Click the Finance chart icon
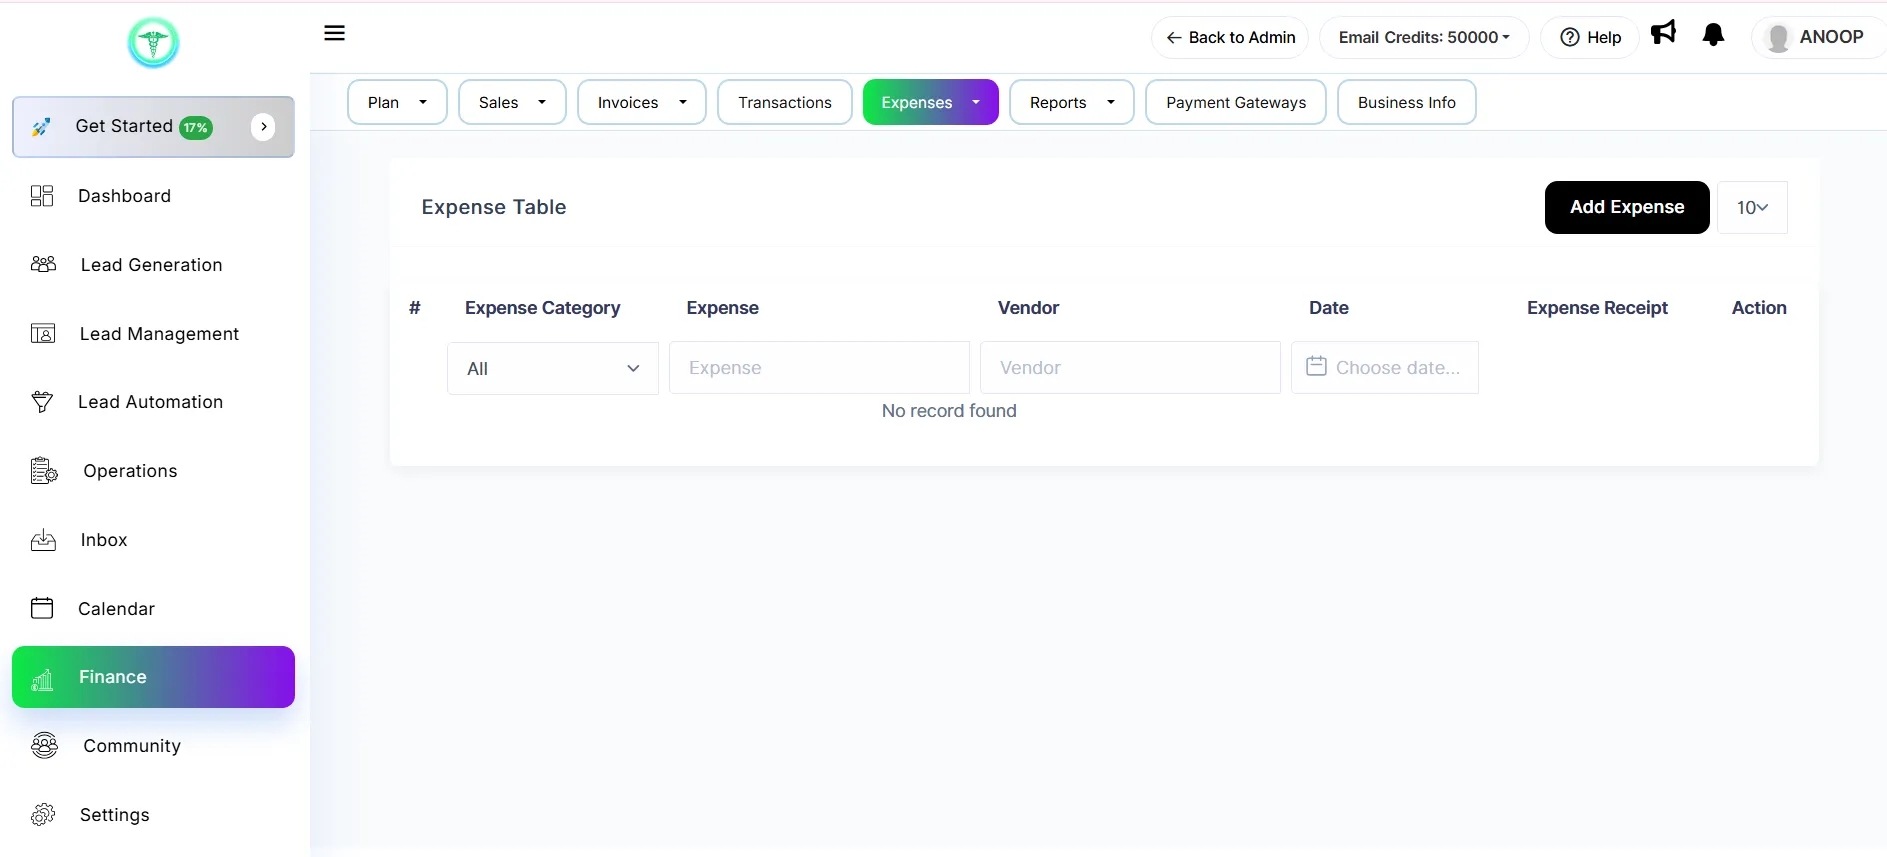 [x=42, y=680]
